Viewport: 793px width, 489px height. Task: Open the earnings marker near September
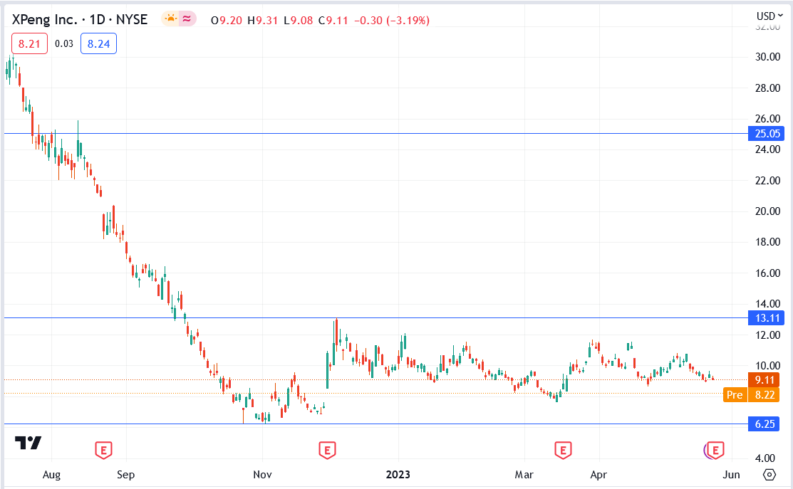[x=104, y=450]
